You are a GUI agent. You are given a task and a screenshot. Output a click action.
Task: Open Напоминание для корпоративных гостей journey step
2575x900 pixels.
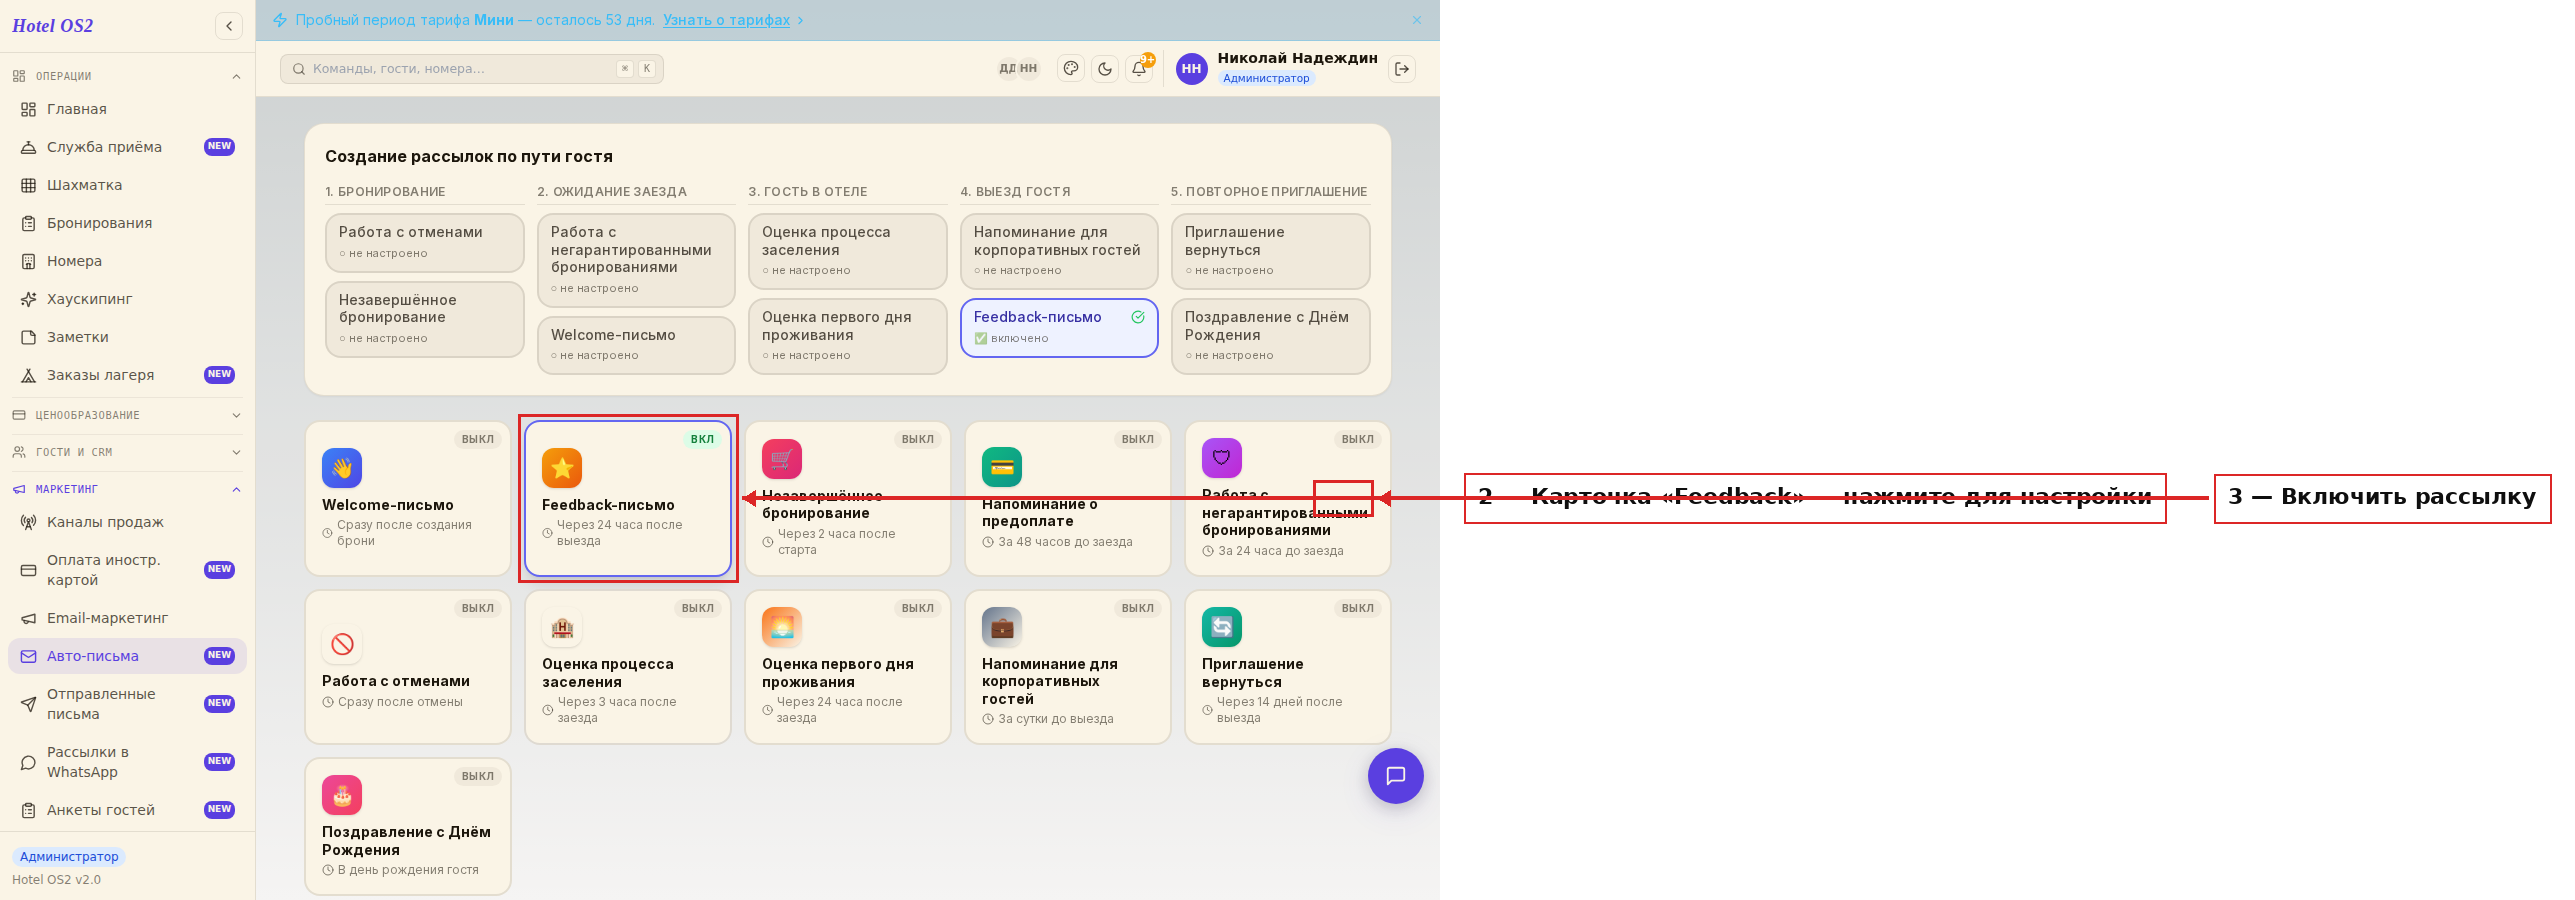[x=1059, y=251]
